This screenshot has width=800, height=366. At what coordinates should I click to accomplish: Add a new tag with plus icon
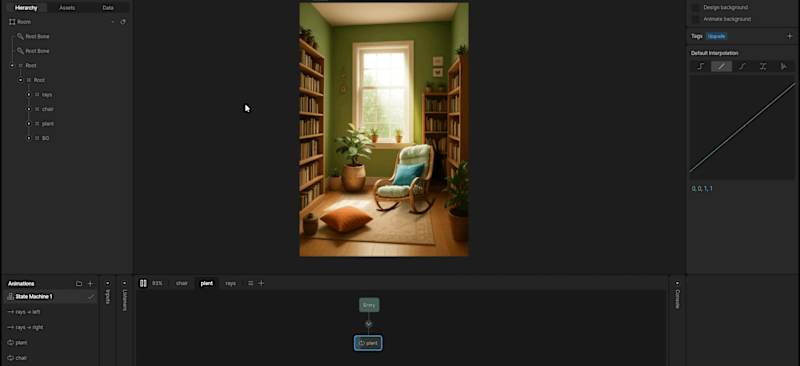pyautogui.click(x=789, y=36)
